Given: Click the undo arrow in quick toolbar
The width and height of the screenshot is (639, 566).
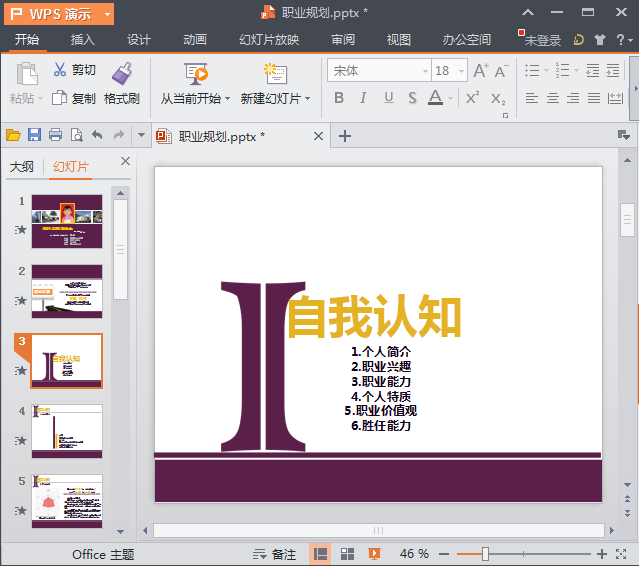Looking at the screenshot, I should click(x=97, y=136).
